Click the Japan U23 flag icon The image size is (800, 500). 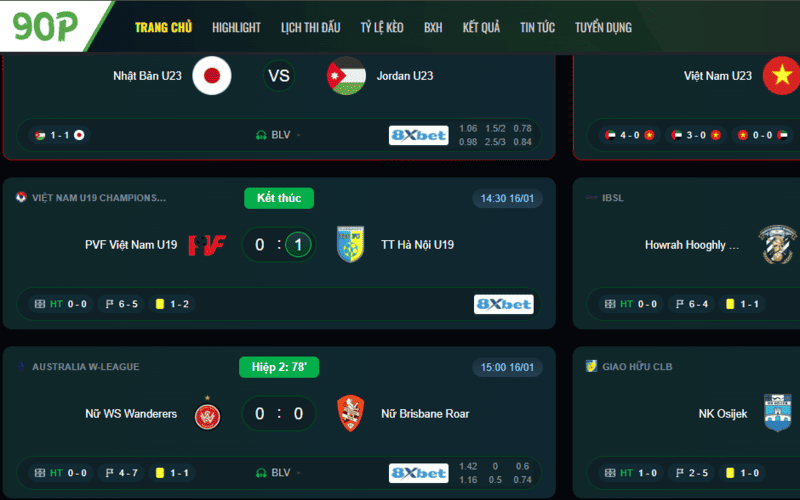(x=212, y=76)
